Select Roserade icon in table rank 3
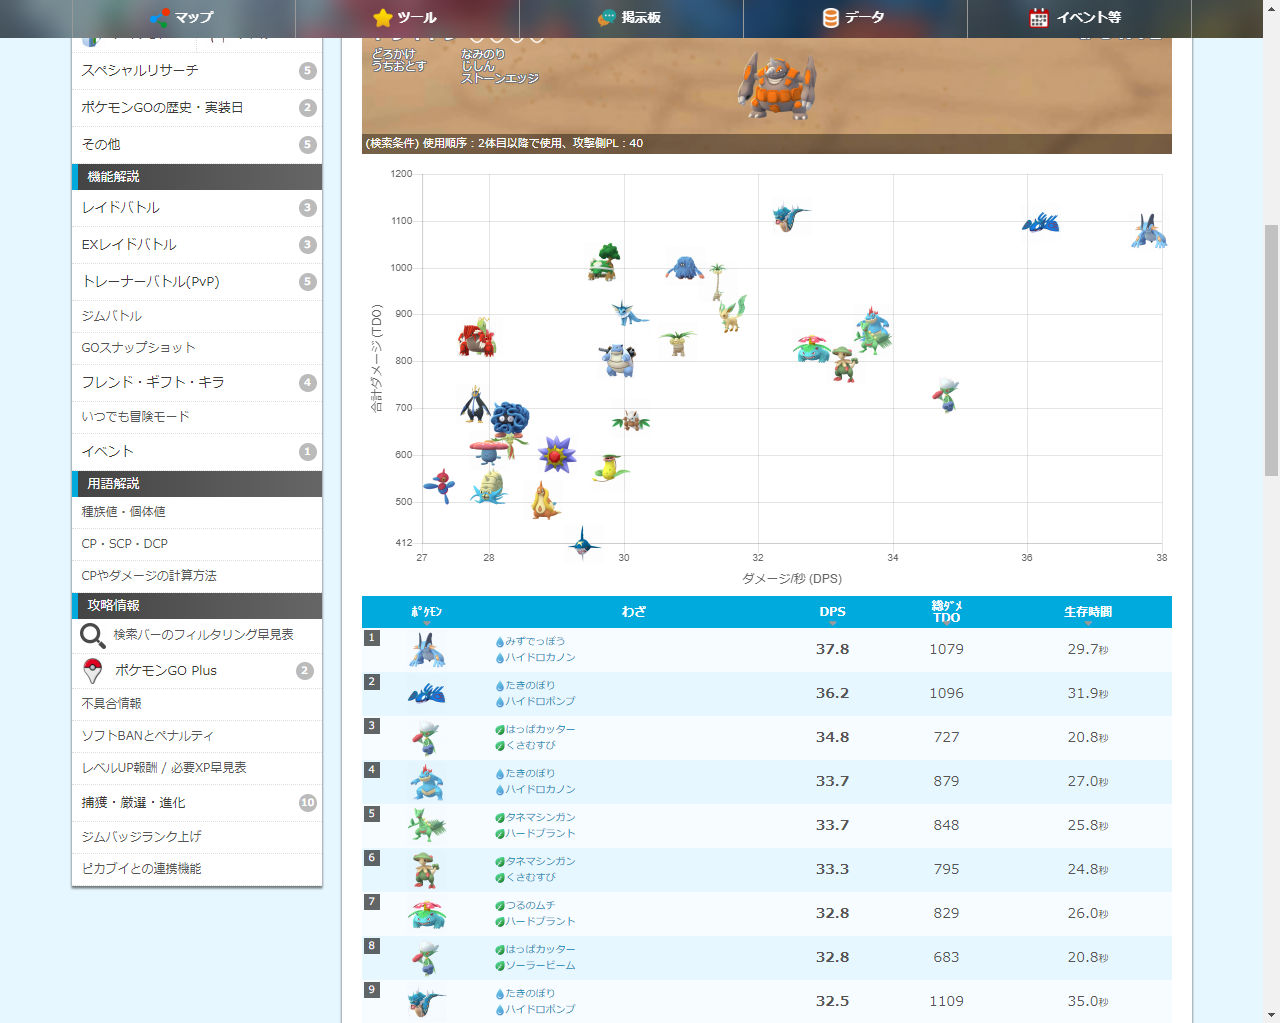 pos(427,738)
